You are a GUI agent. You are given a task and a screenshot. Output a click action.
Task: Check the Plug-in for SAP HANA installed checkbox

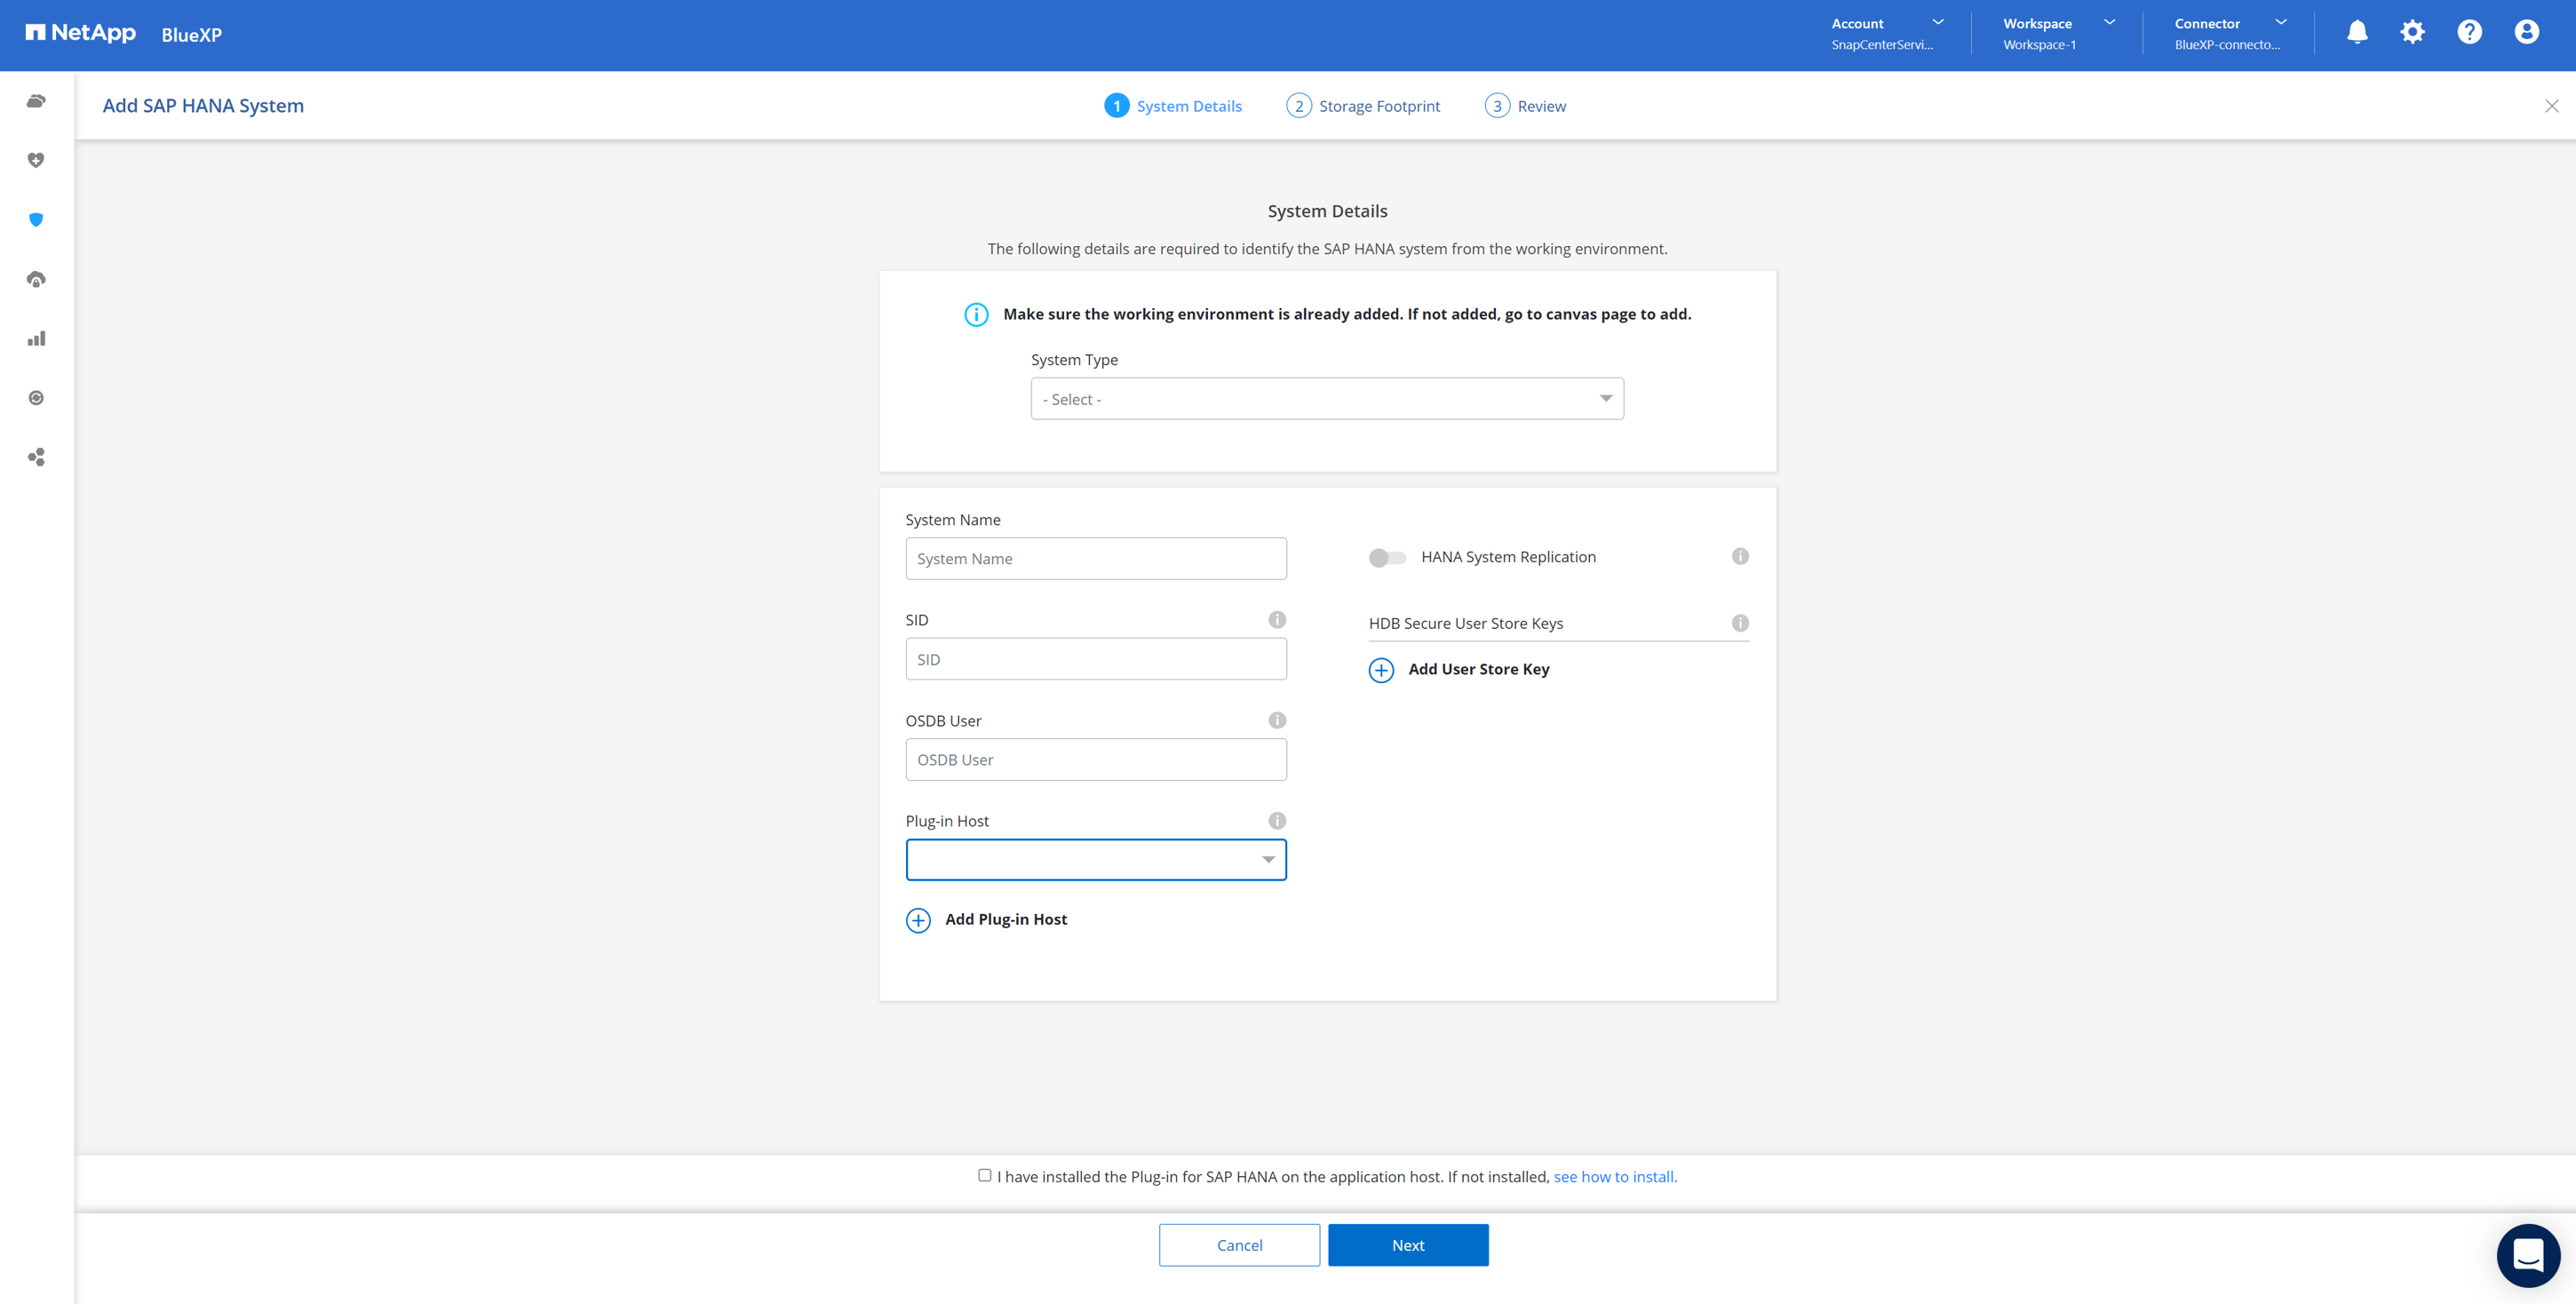(x=985, y=1175)
